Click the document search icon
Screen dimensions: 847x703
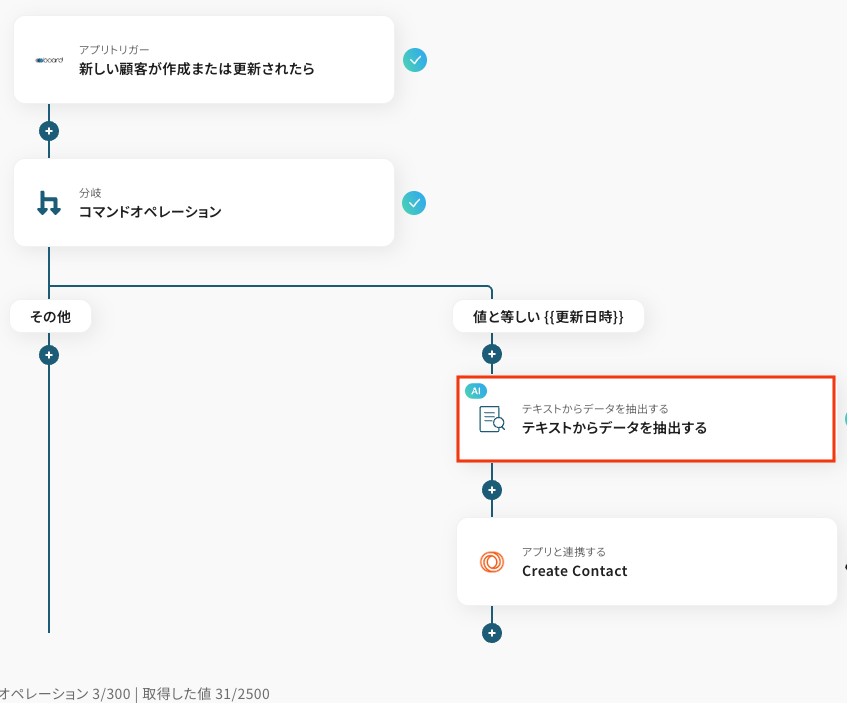(x=492, y=419)
